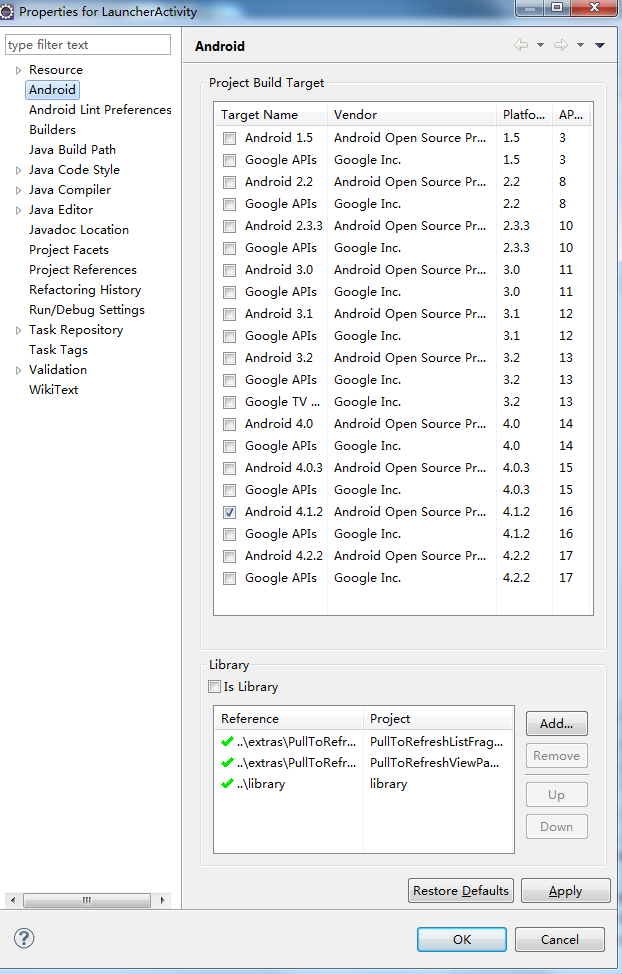Click the Eclipse icon in the title bar
This screenshot has width=622, height=974.
(7, 11)
